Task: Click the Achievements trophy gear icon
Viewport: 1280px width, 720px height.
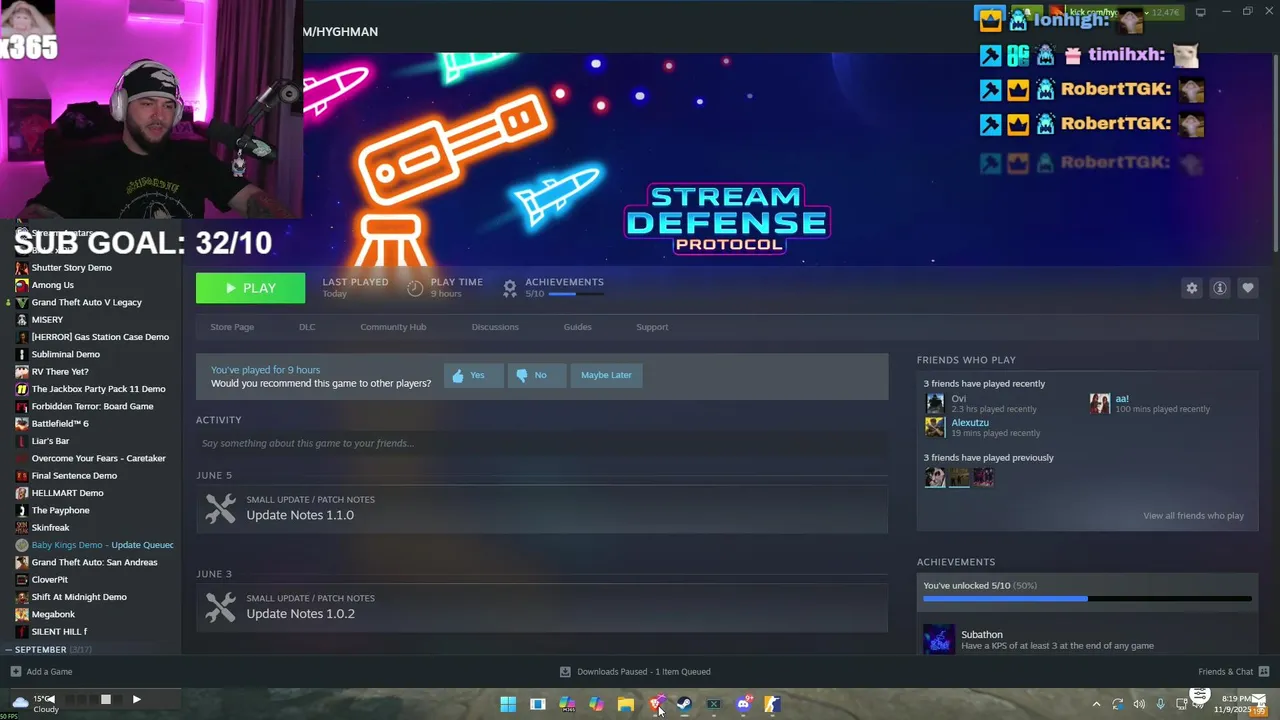Action: (510, 288)
